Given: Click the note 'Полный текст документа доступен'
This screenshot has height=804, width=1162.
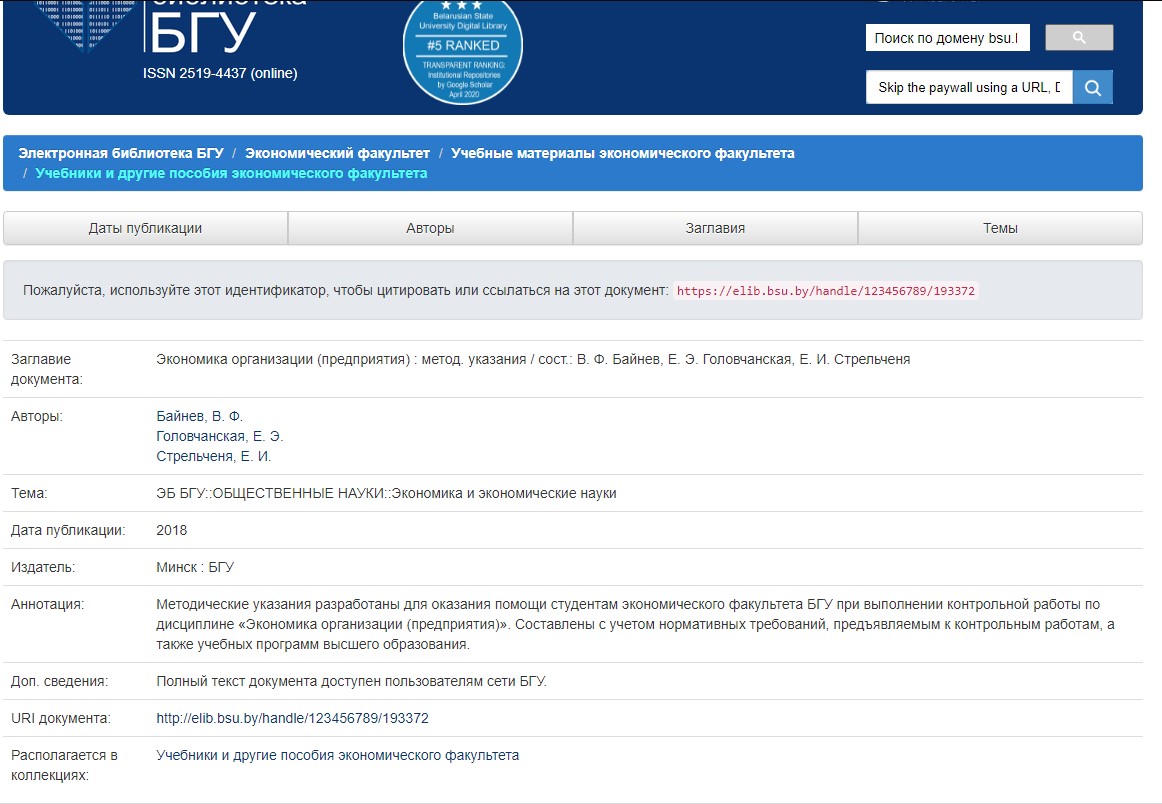Looking at the screenshot, I should (x=351, y=681).
